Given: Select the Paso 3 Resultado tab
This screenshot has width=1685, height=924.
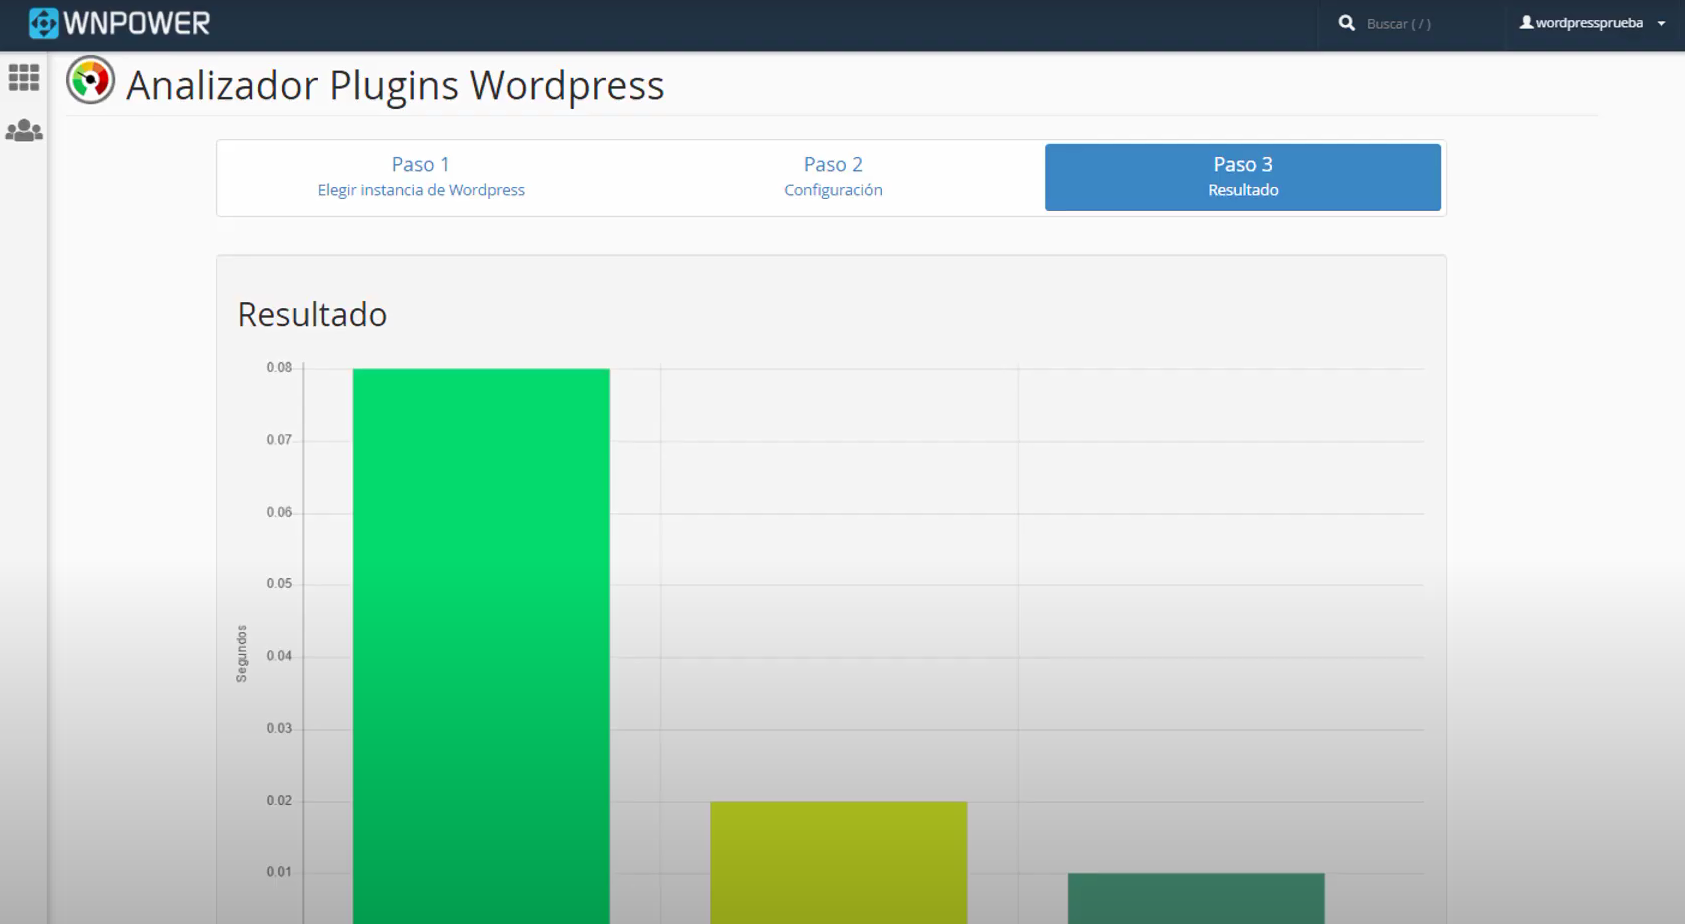Looking at the screenshot, I should click(1243, 177).
